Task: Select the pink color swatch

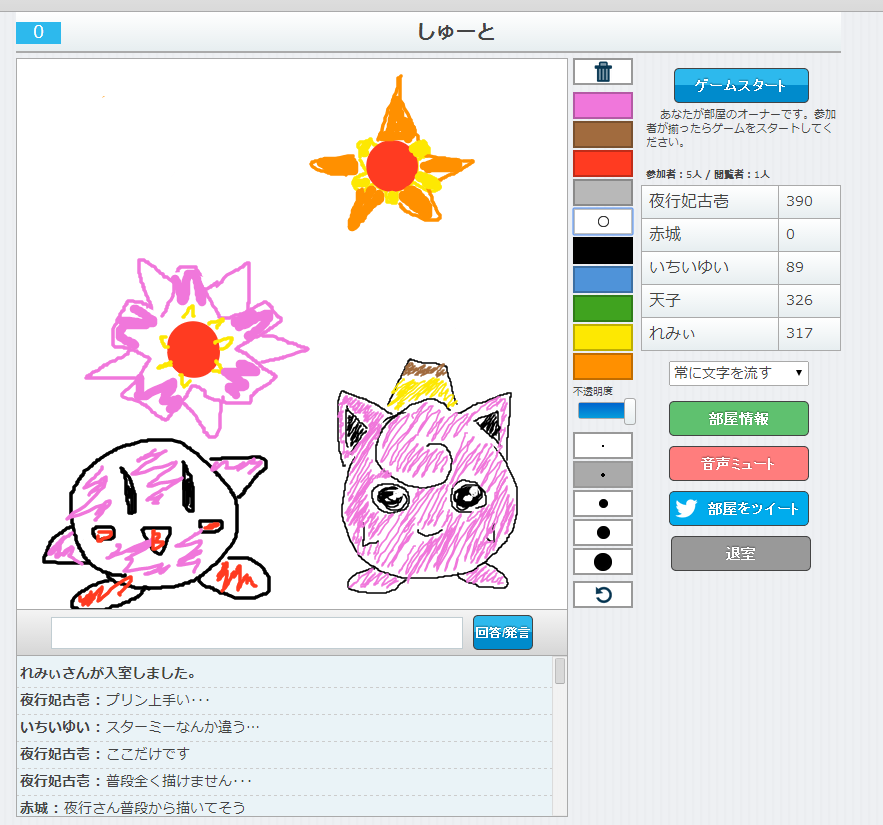Action: (x=603, y=105)
